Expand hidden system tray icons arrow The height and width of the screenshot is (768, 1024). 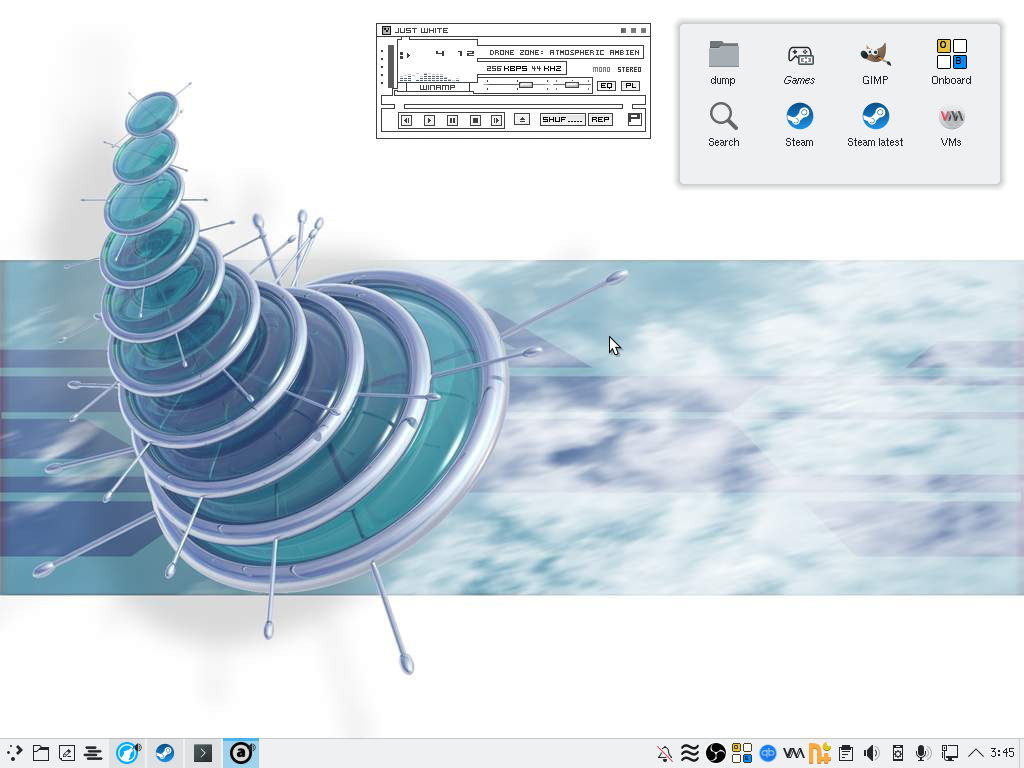pos(976,753)
